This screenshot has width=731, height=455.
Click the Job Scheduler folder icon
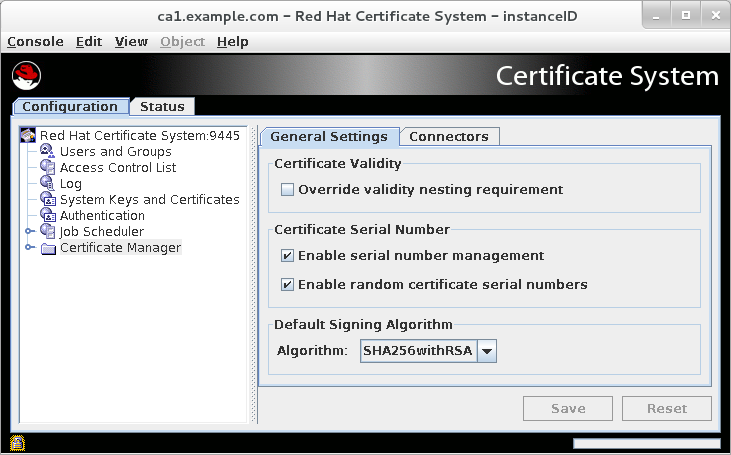tap(48, 232)
